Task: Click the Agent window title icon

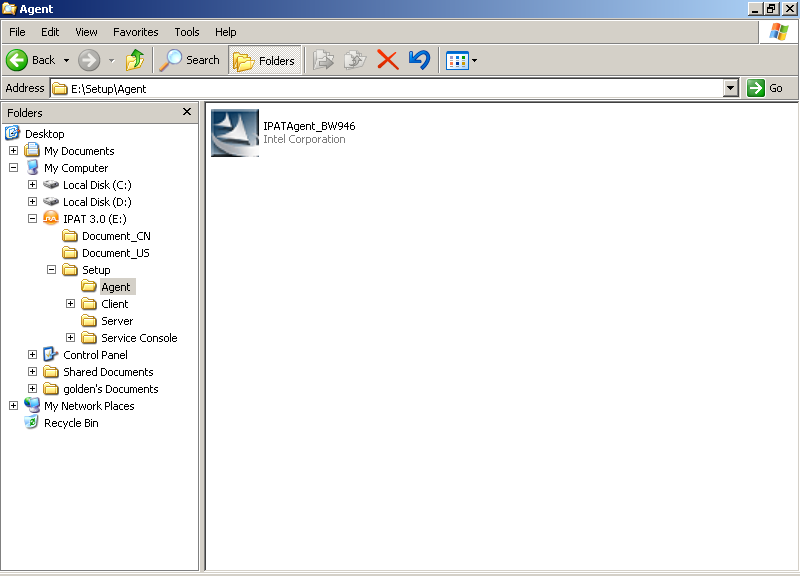Action: coord(9,9)
